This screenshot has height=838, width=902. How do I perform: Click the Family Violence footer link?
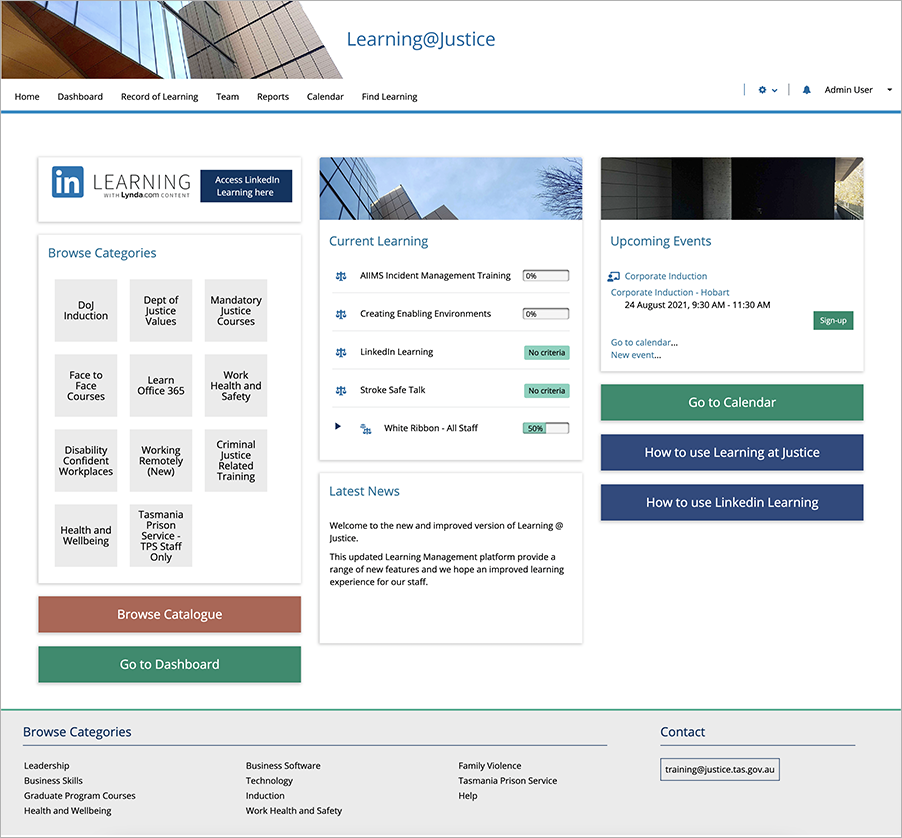[490, 766]
